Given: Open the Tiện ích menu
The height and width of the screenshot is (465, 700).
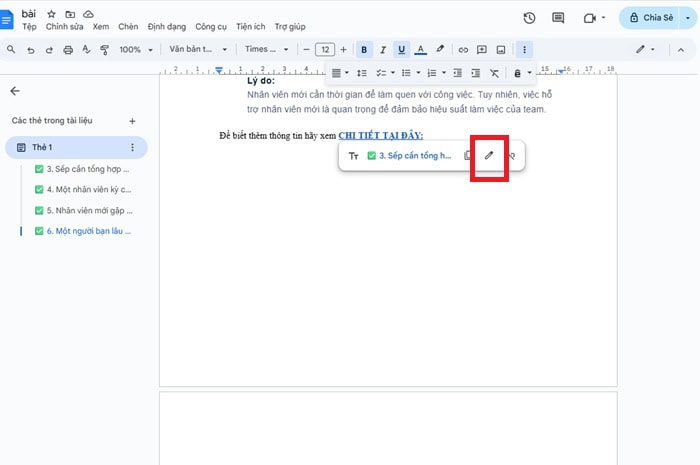Looking at the screenshot, I should (250, 27).
